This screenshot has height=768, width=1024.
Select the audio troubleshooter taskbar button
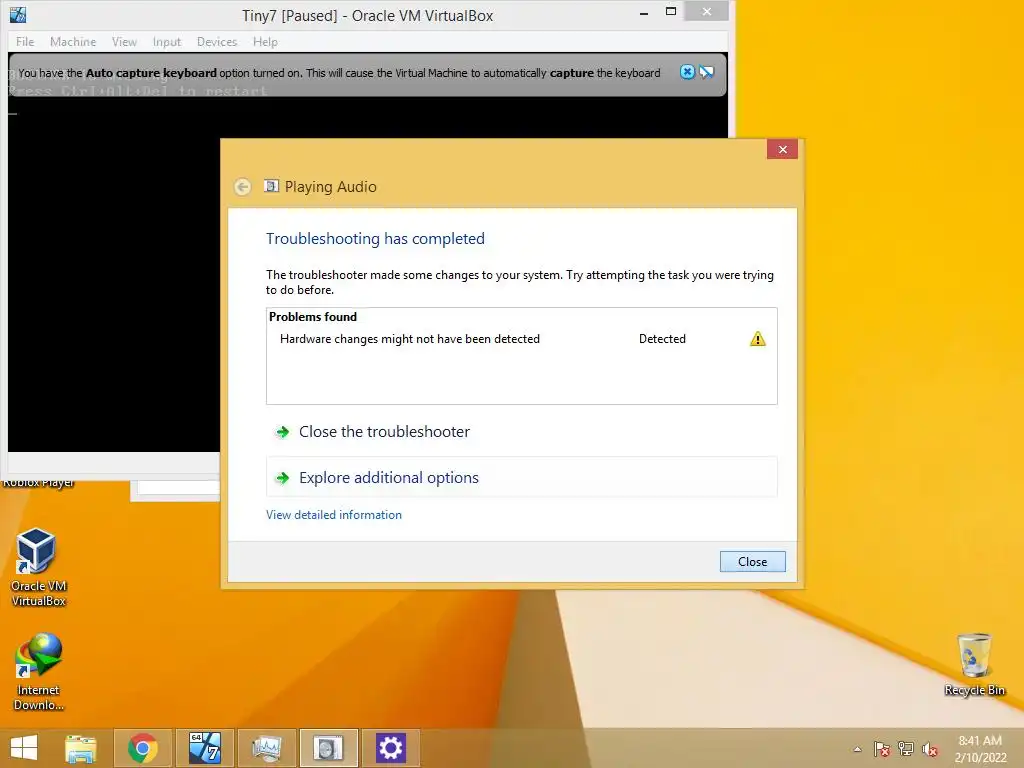point(328,748)
